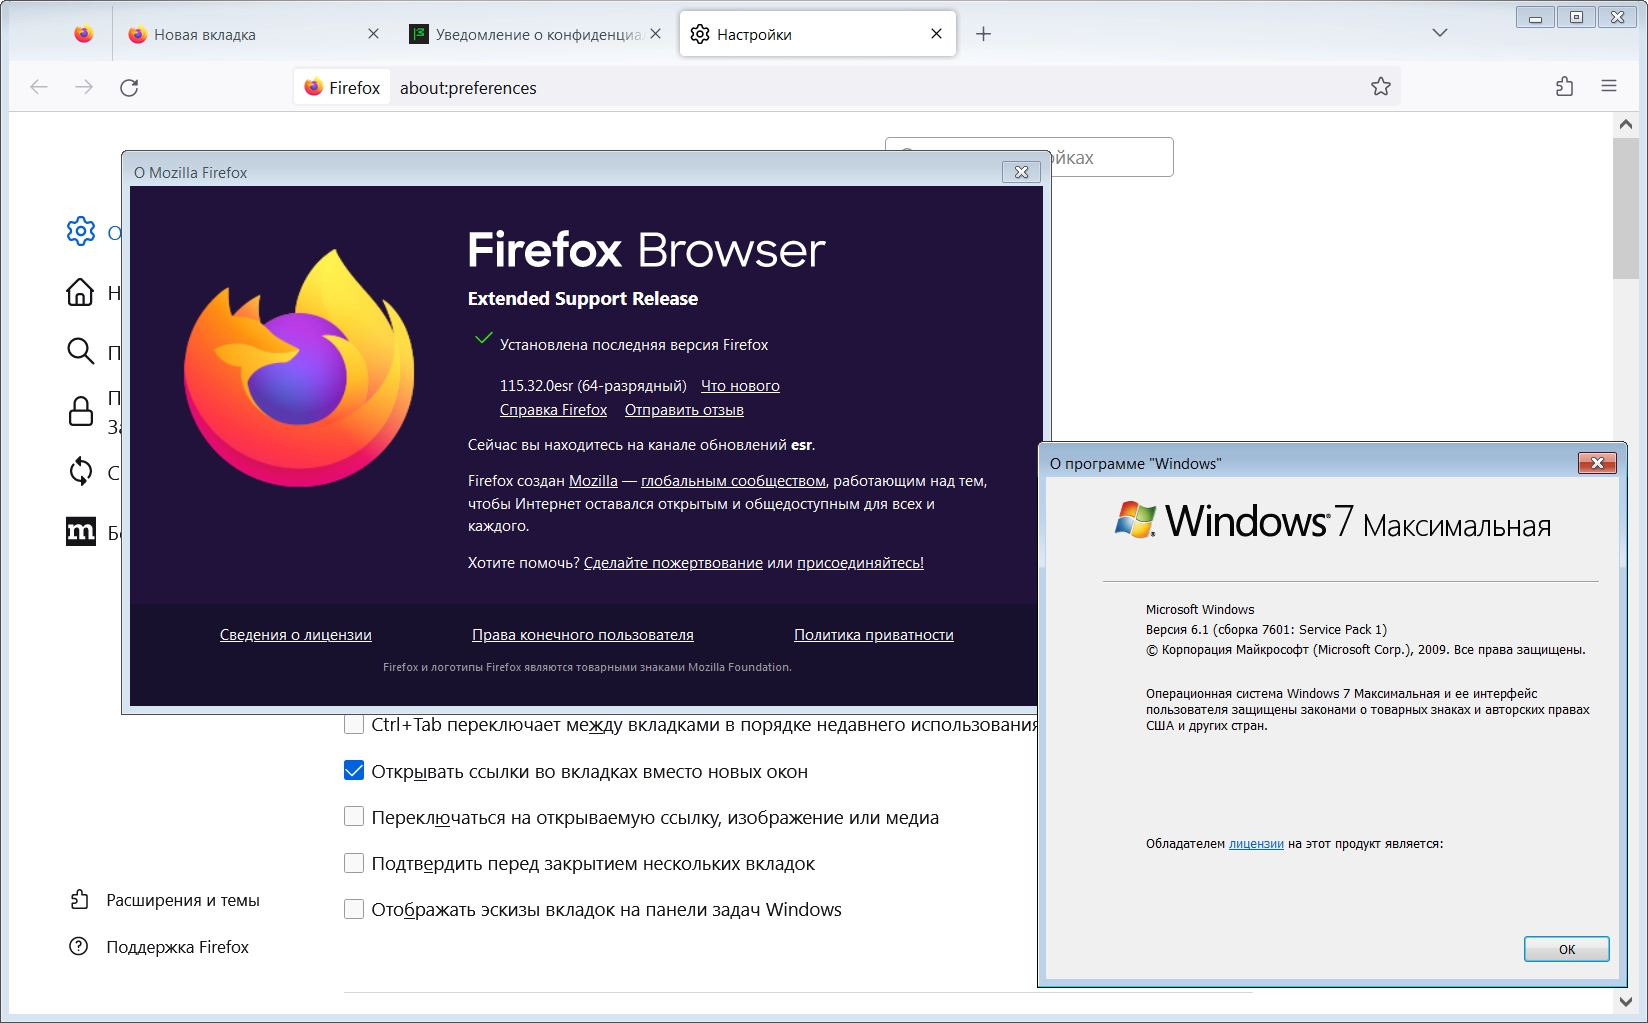Minimize the Firefox window
1648x1023 pixels.
pos(1535,17)
